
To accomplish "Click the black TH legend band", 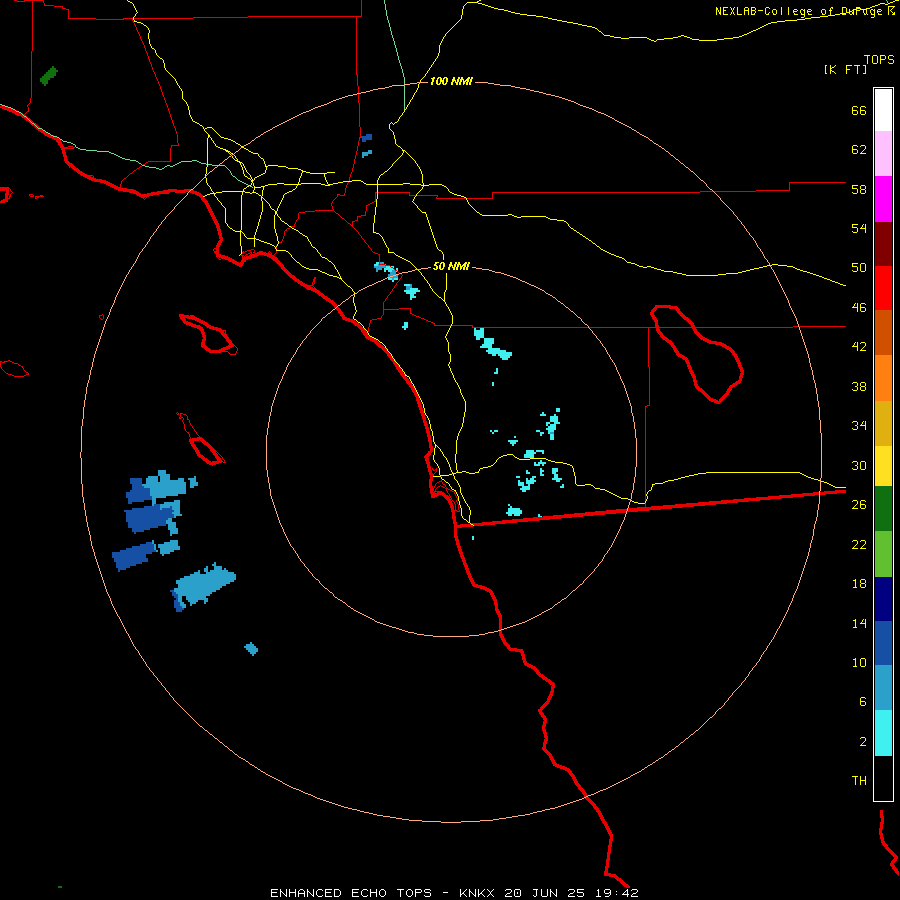I will (883, 778).
